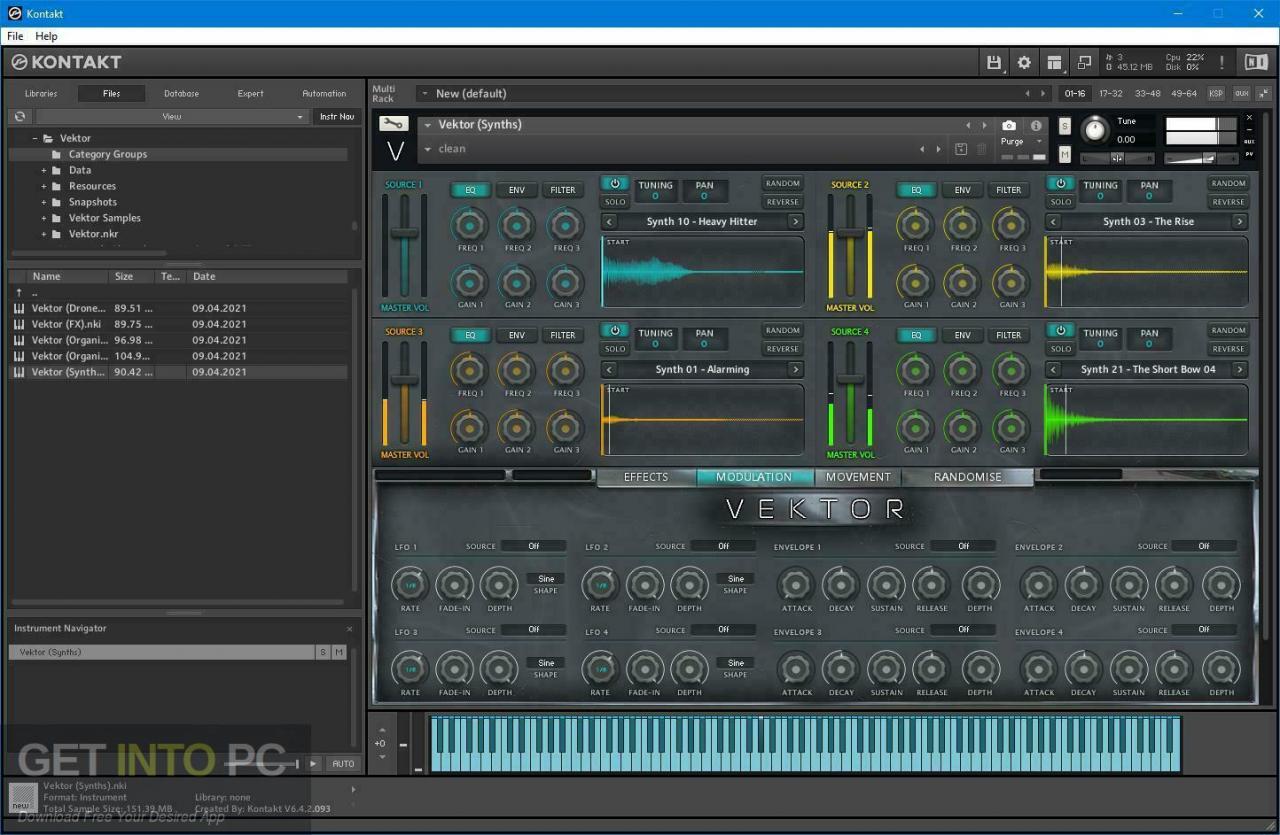Open LFO 2 Sine shape dropdown
1280x835 pixels.
(x=735, y=579)
